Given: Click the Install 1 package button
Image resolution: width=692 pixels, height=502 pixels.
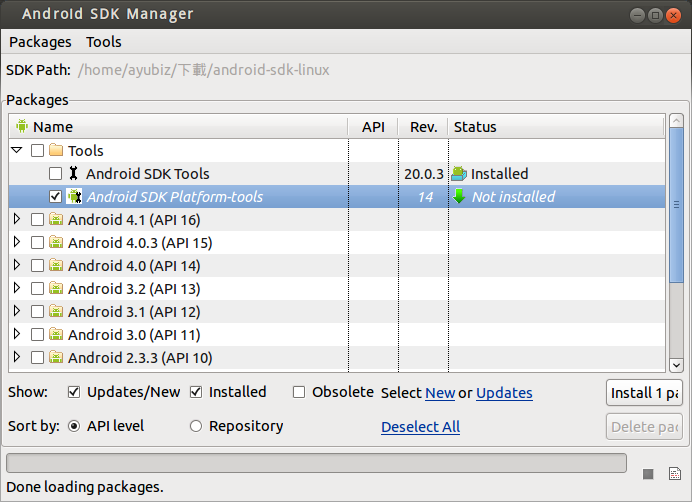Looking at the screenshot, I should coord(643,393).
